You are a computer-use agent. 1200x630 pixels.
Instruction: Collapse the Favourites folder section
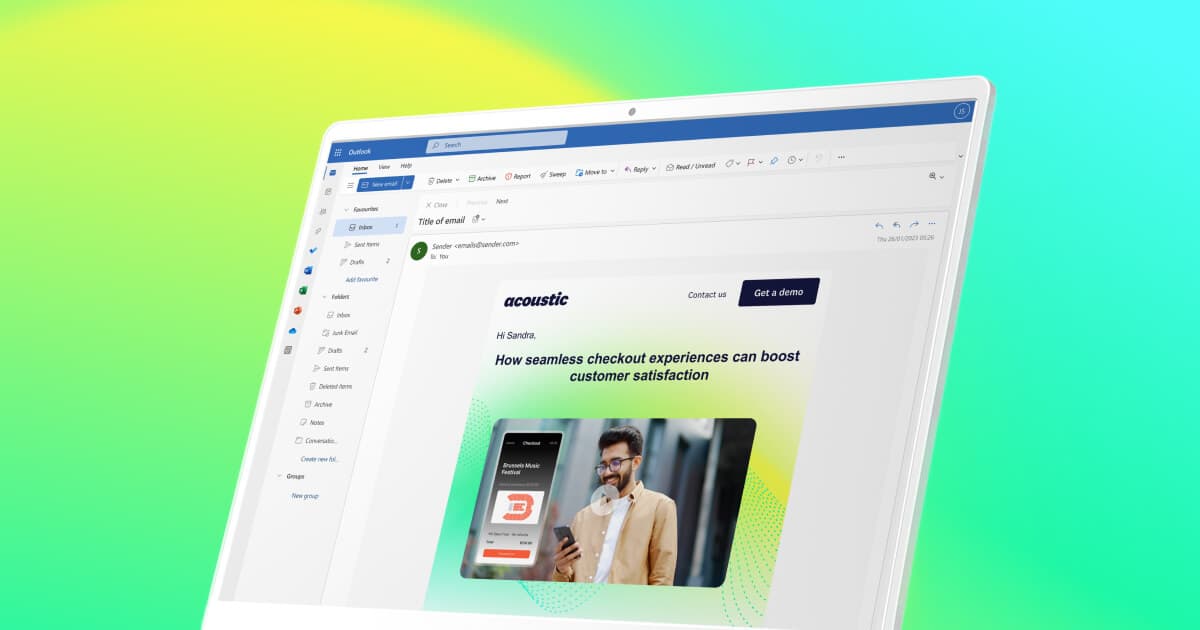pos(346,210)
